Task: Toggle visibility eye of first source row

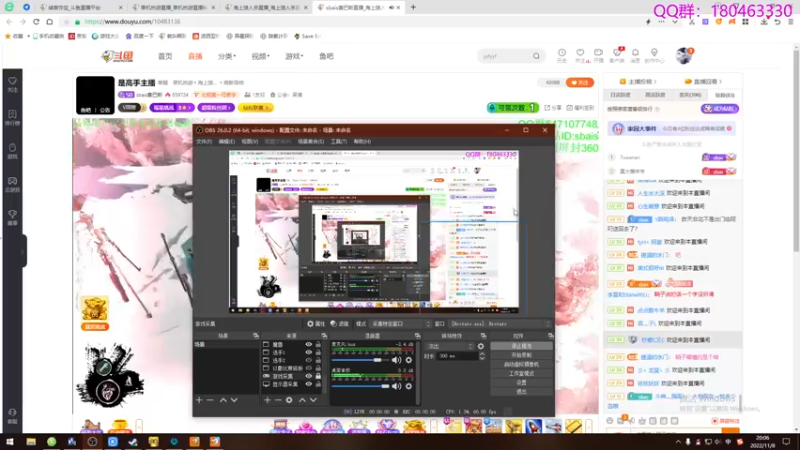Action: point(308,345)
